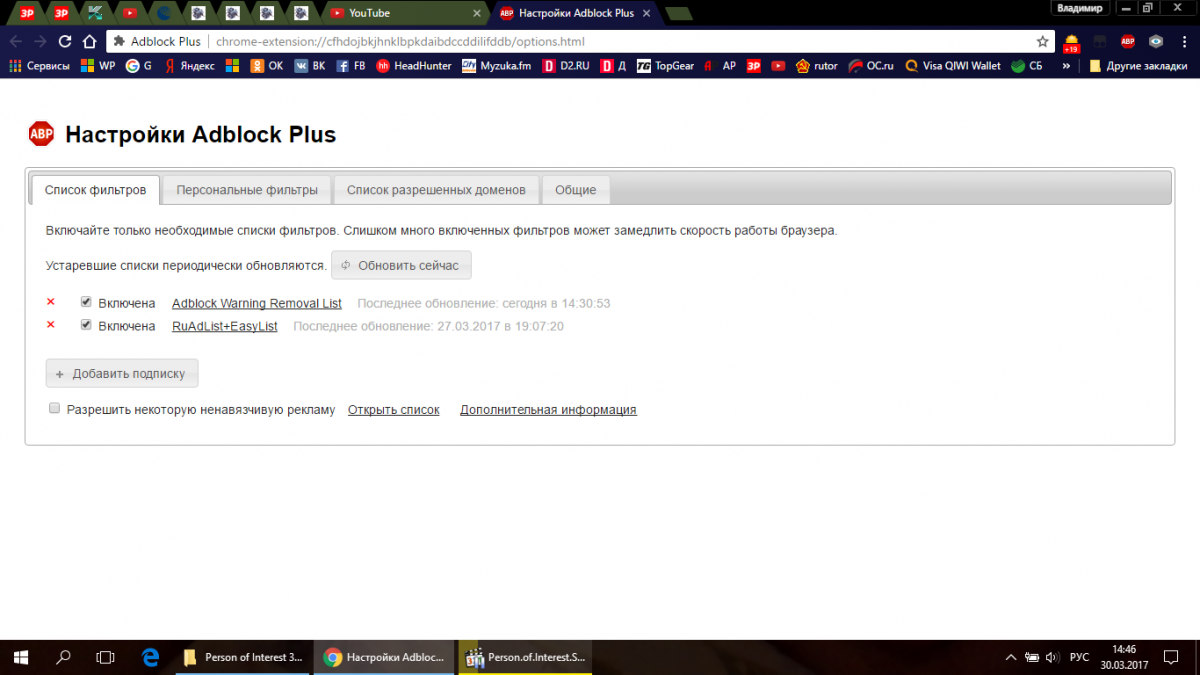Click the eye-shaped extension icon
Screen dimensions: 1200x675
[x=1156, y=42]
